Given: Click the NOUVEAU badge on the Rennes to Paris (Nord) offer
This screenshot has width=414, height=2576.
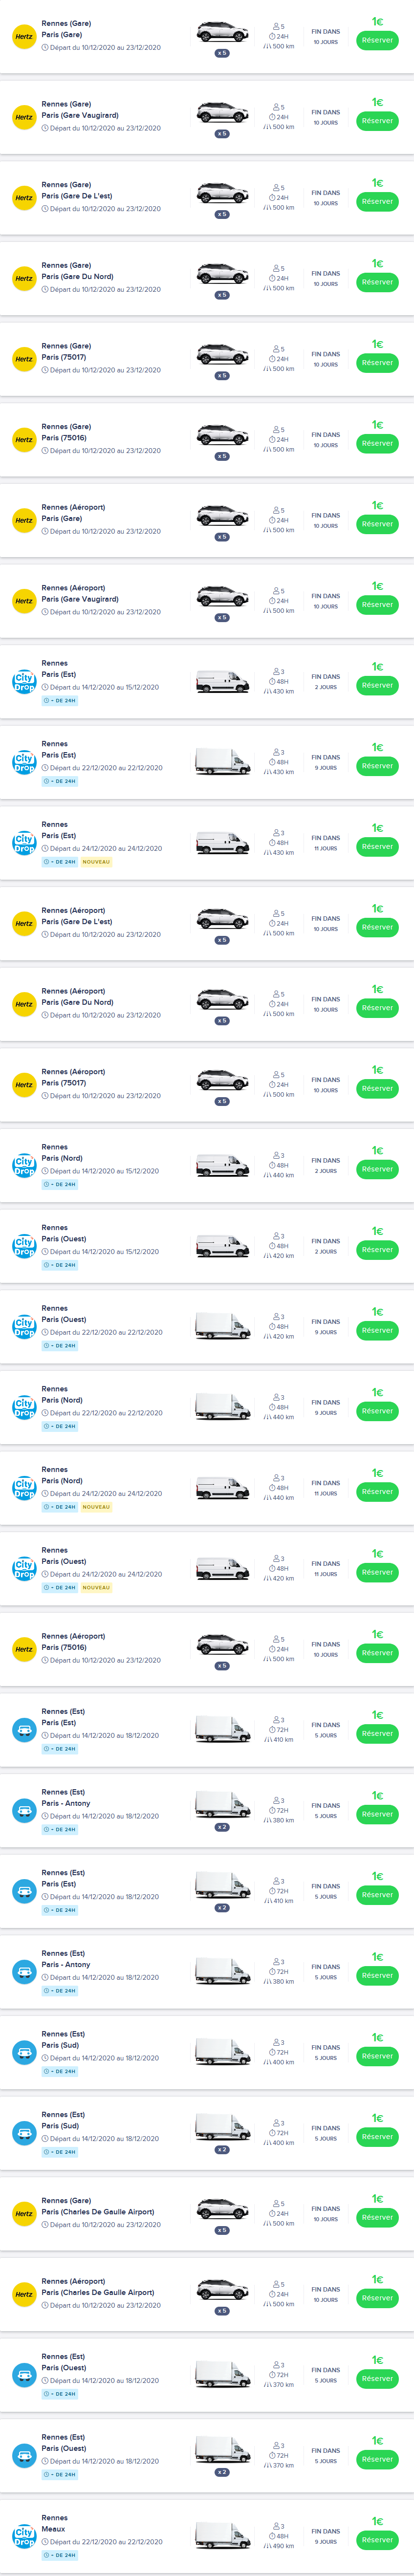Looking at the screenshot, I should coord(96,1507).
